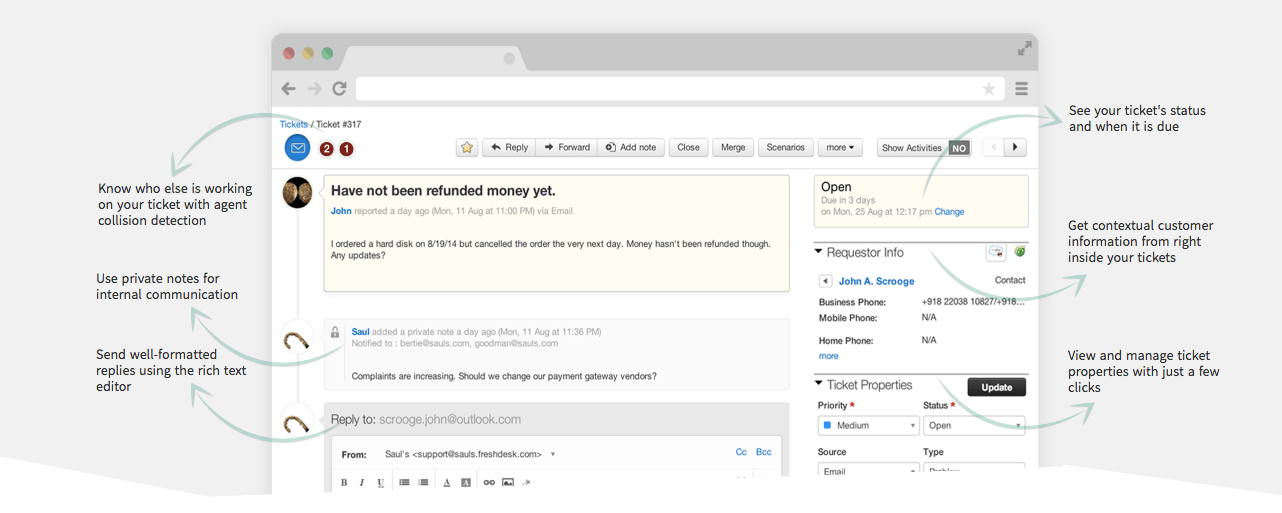The image size is (1282, 513).
Task: Click the browser forward arrow
Action: 314,89
